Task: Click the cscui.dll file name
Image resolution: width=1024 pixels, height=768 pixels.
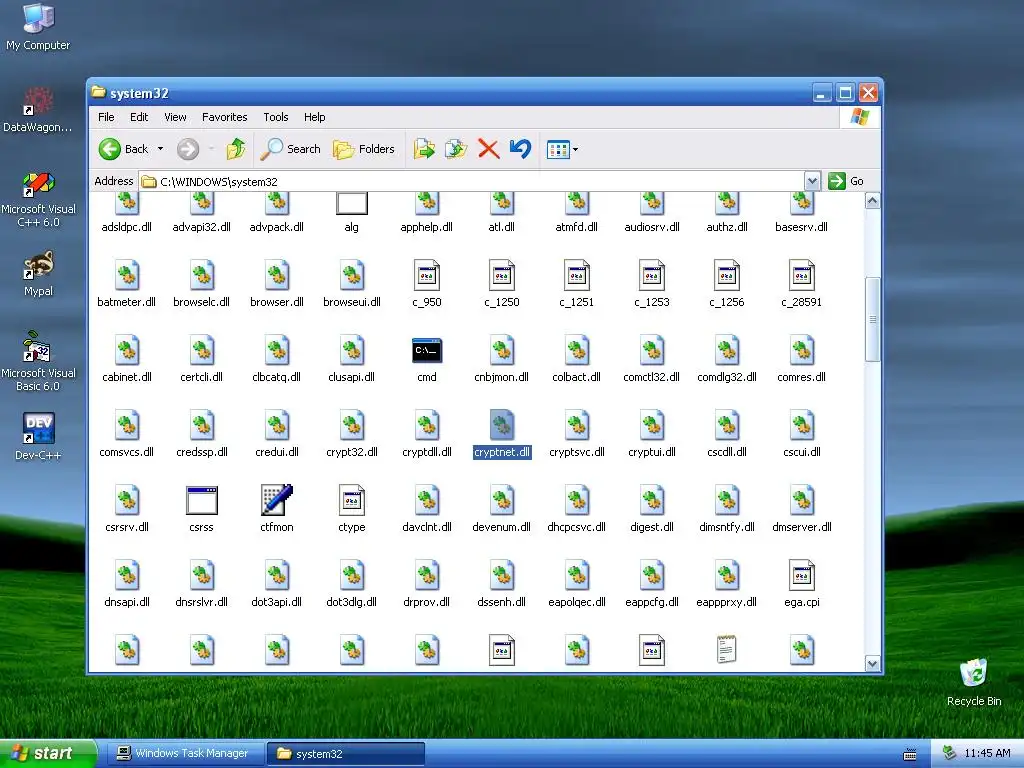Action: click(801, 452)
